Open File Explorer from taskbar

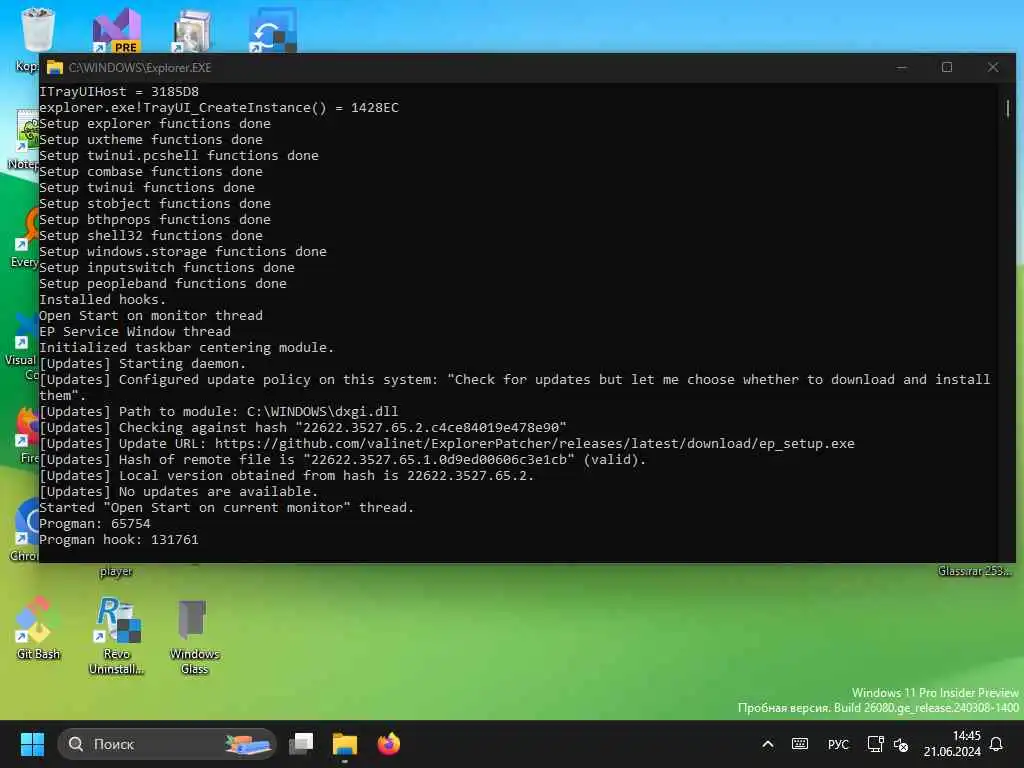click(x=345, y=744)
